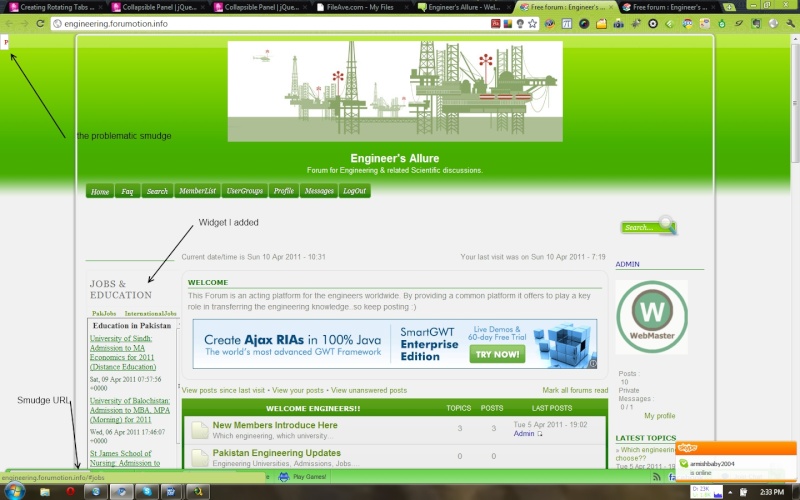Open the Messages navigation button
Image resolution: width=800 pixels, height=500 pixels.
coord(319,191)
